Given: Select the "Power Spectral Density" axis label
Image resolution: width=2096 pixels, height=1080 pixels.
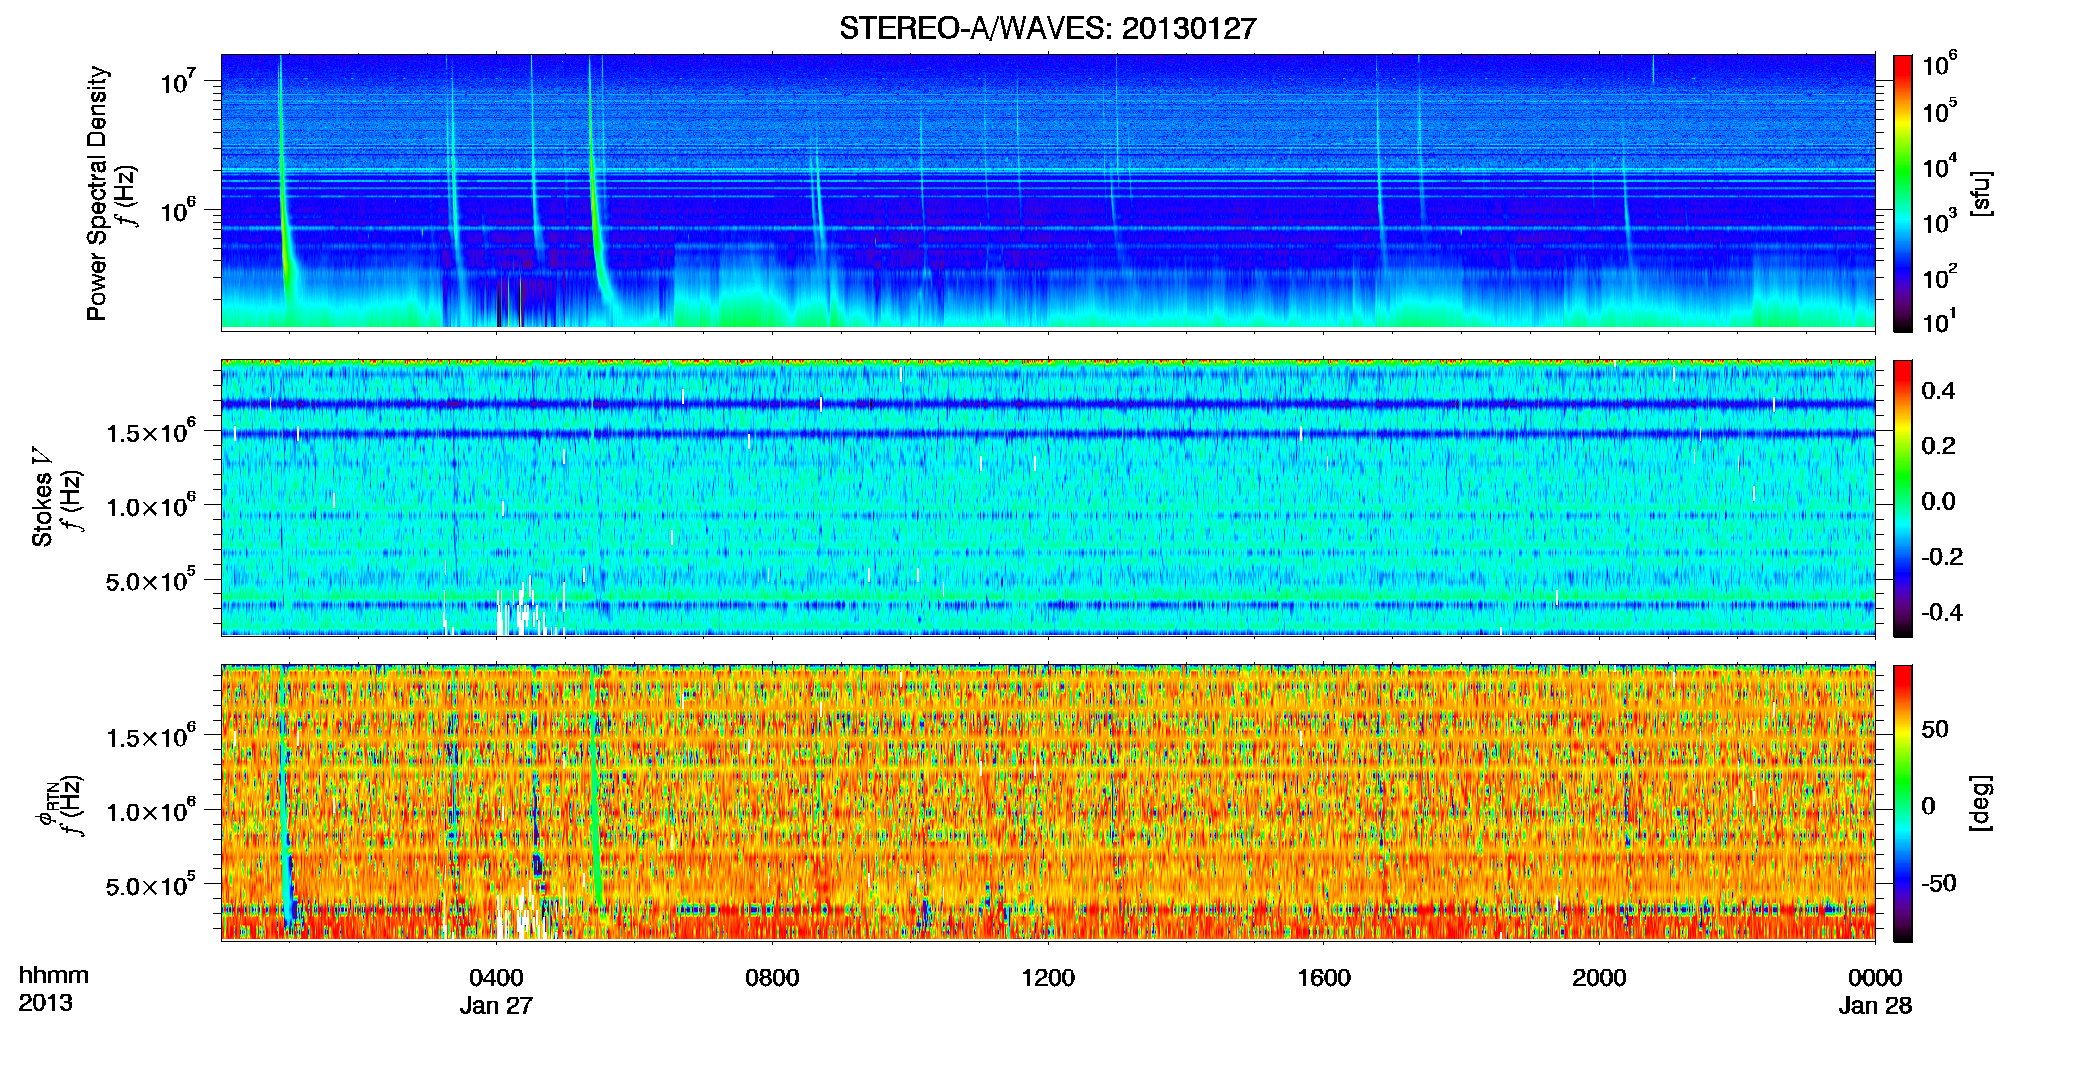Looking at the screenshot, I should 97,193.
